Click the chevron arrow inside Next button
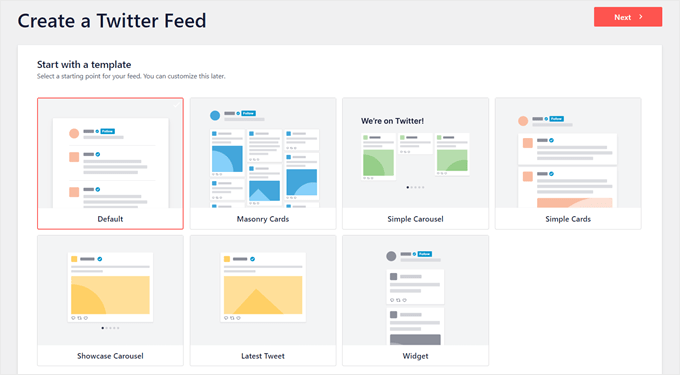This screenshot has width=680, height=375. pyautogui.click(x=641, y=17)
